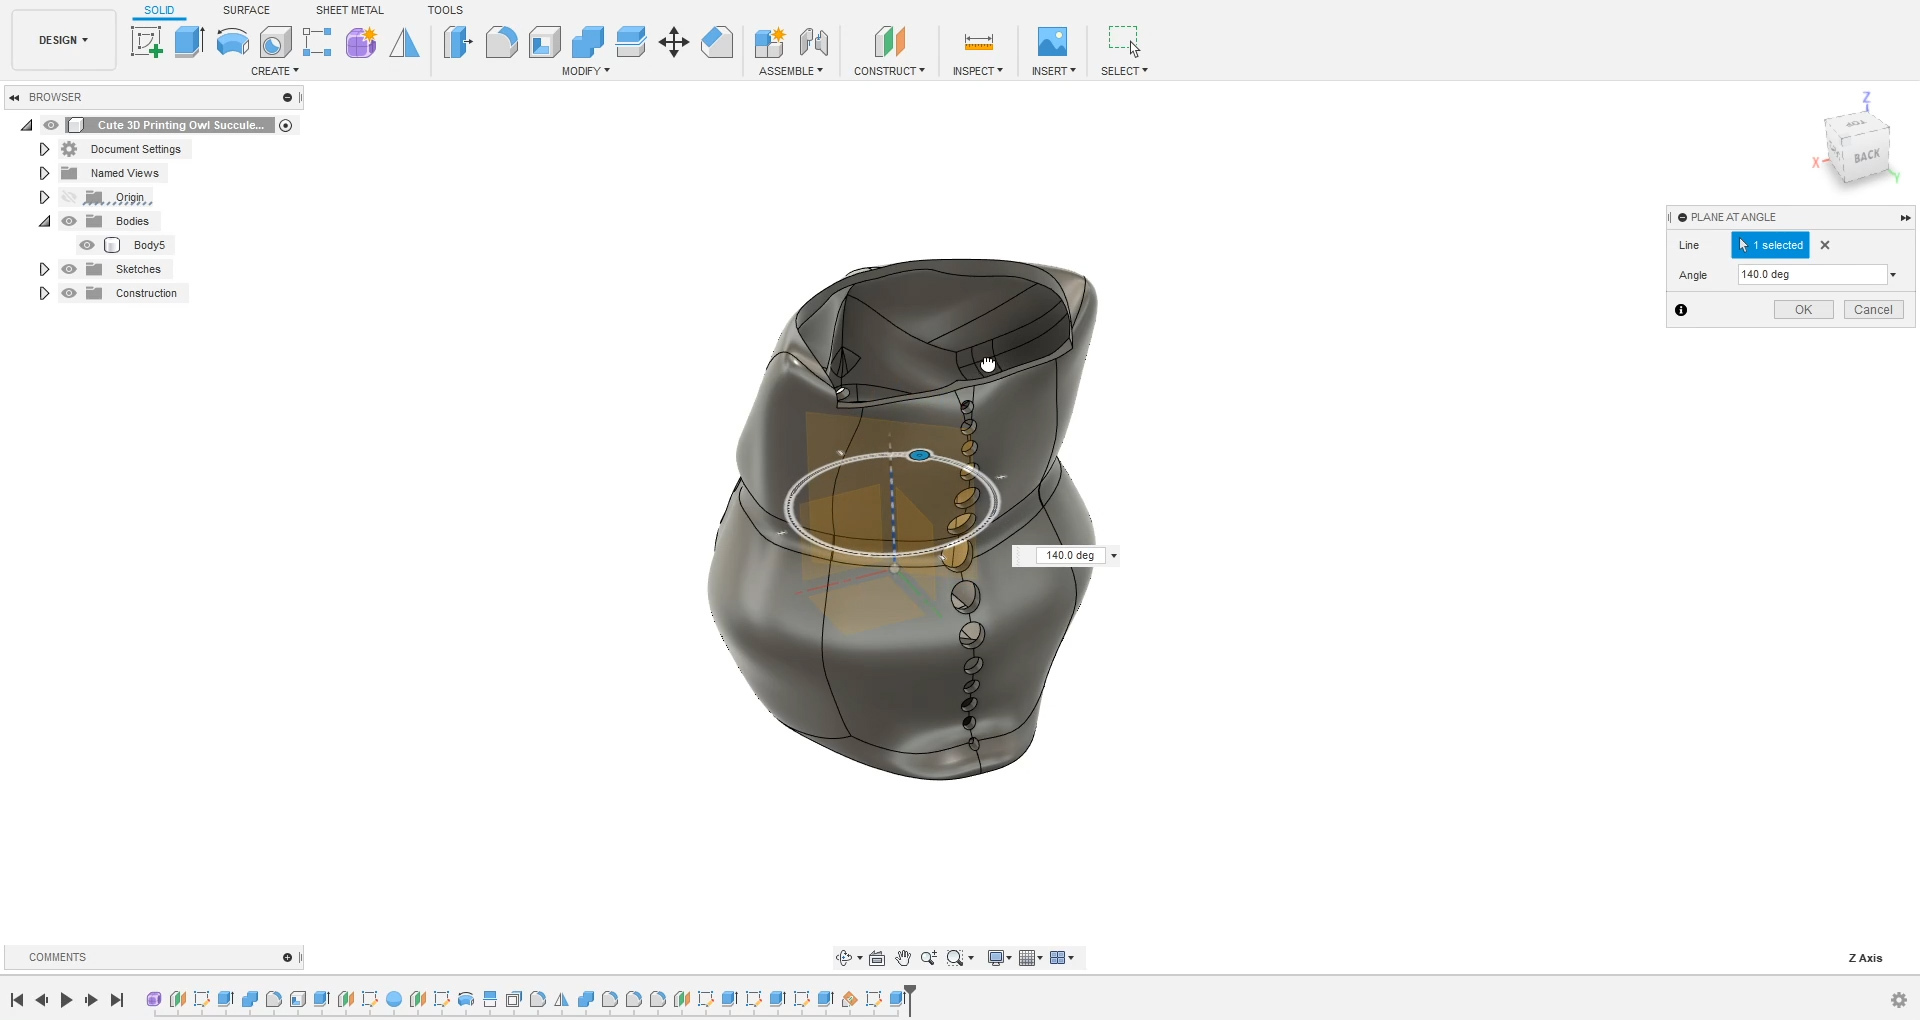
Task: Switch to the Sheet Metal tab
Action: click(x=349, y=10)
